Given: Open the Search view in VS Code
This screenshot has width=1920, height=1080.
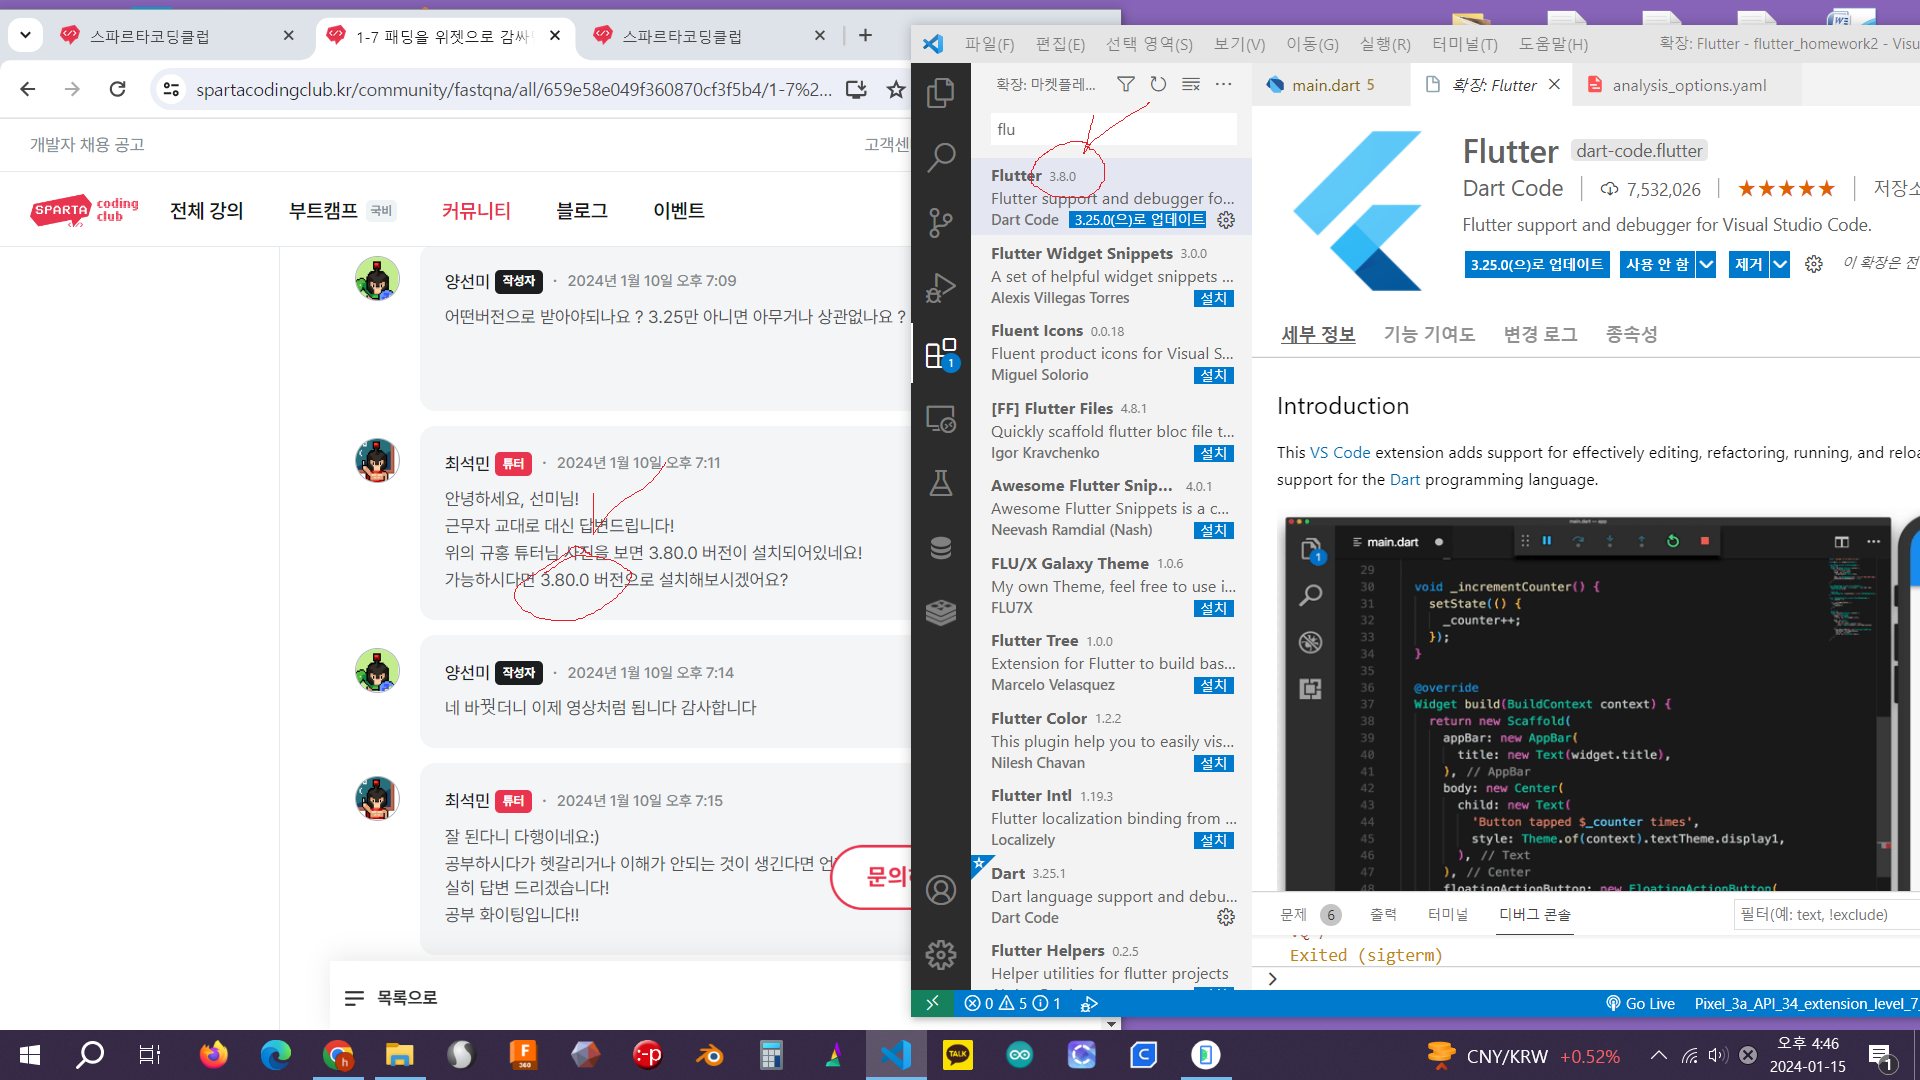Looking at the screenshot, I should click(941, 158).
